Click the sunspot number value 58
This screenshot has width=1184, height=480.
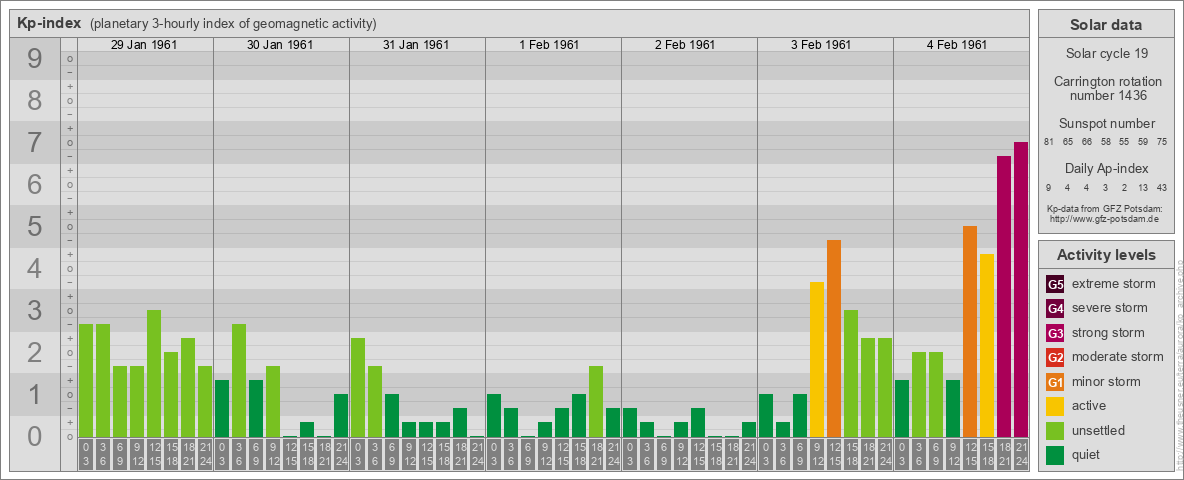[x=1105, y=142]
